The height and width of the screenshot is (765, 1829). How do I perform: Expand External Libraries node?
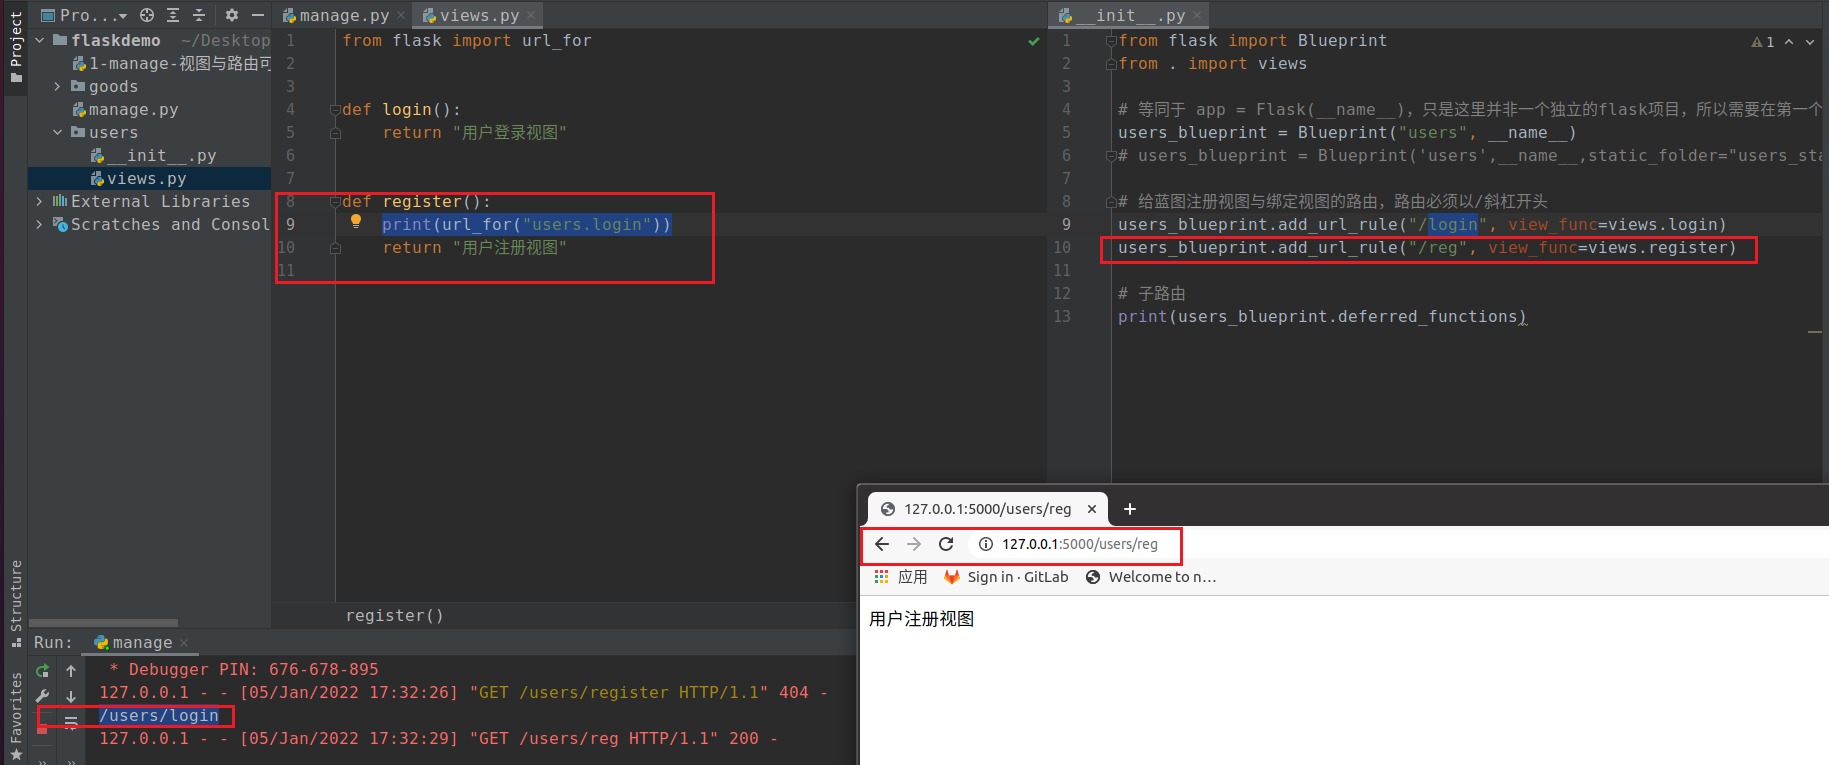39,202
